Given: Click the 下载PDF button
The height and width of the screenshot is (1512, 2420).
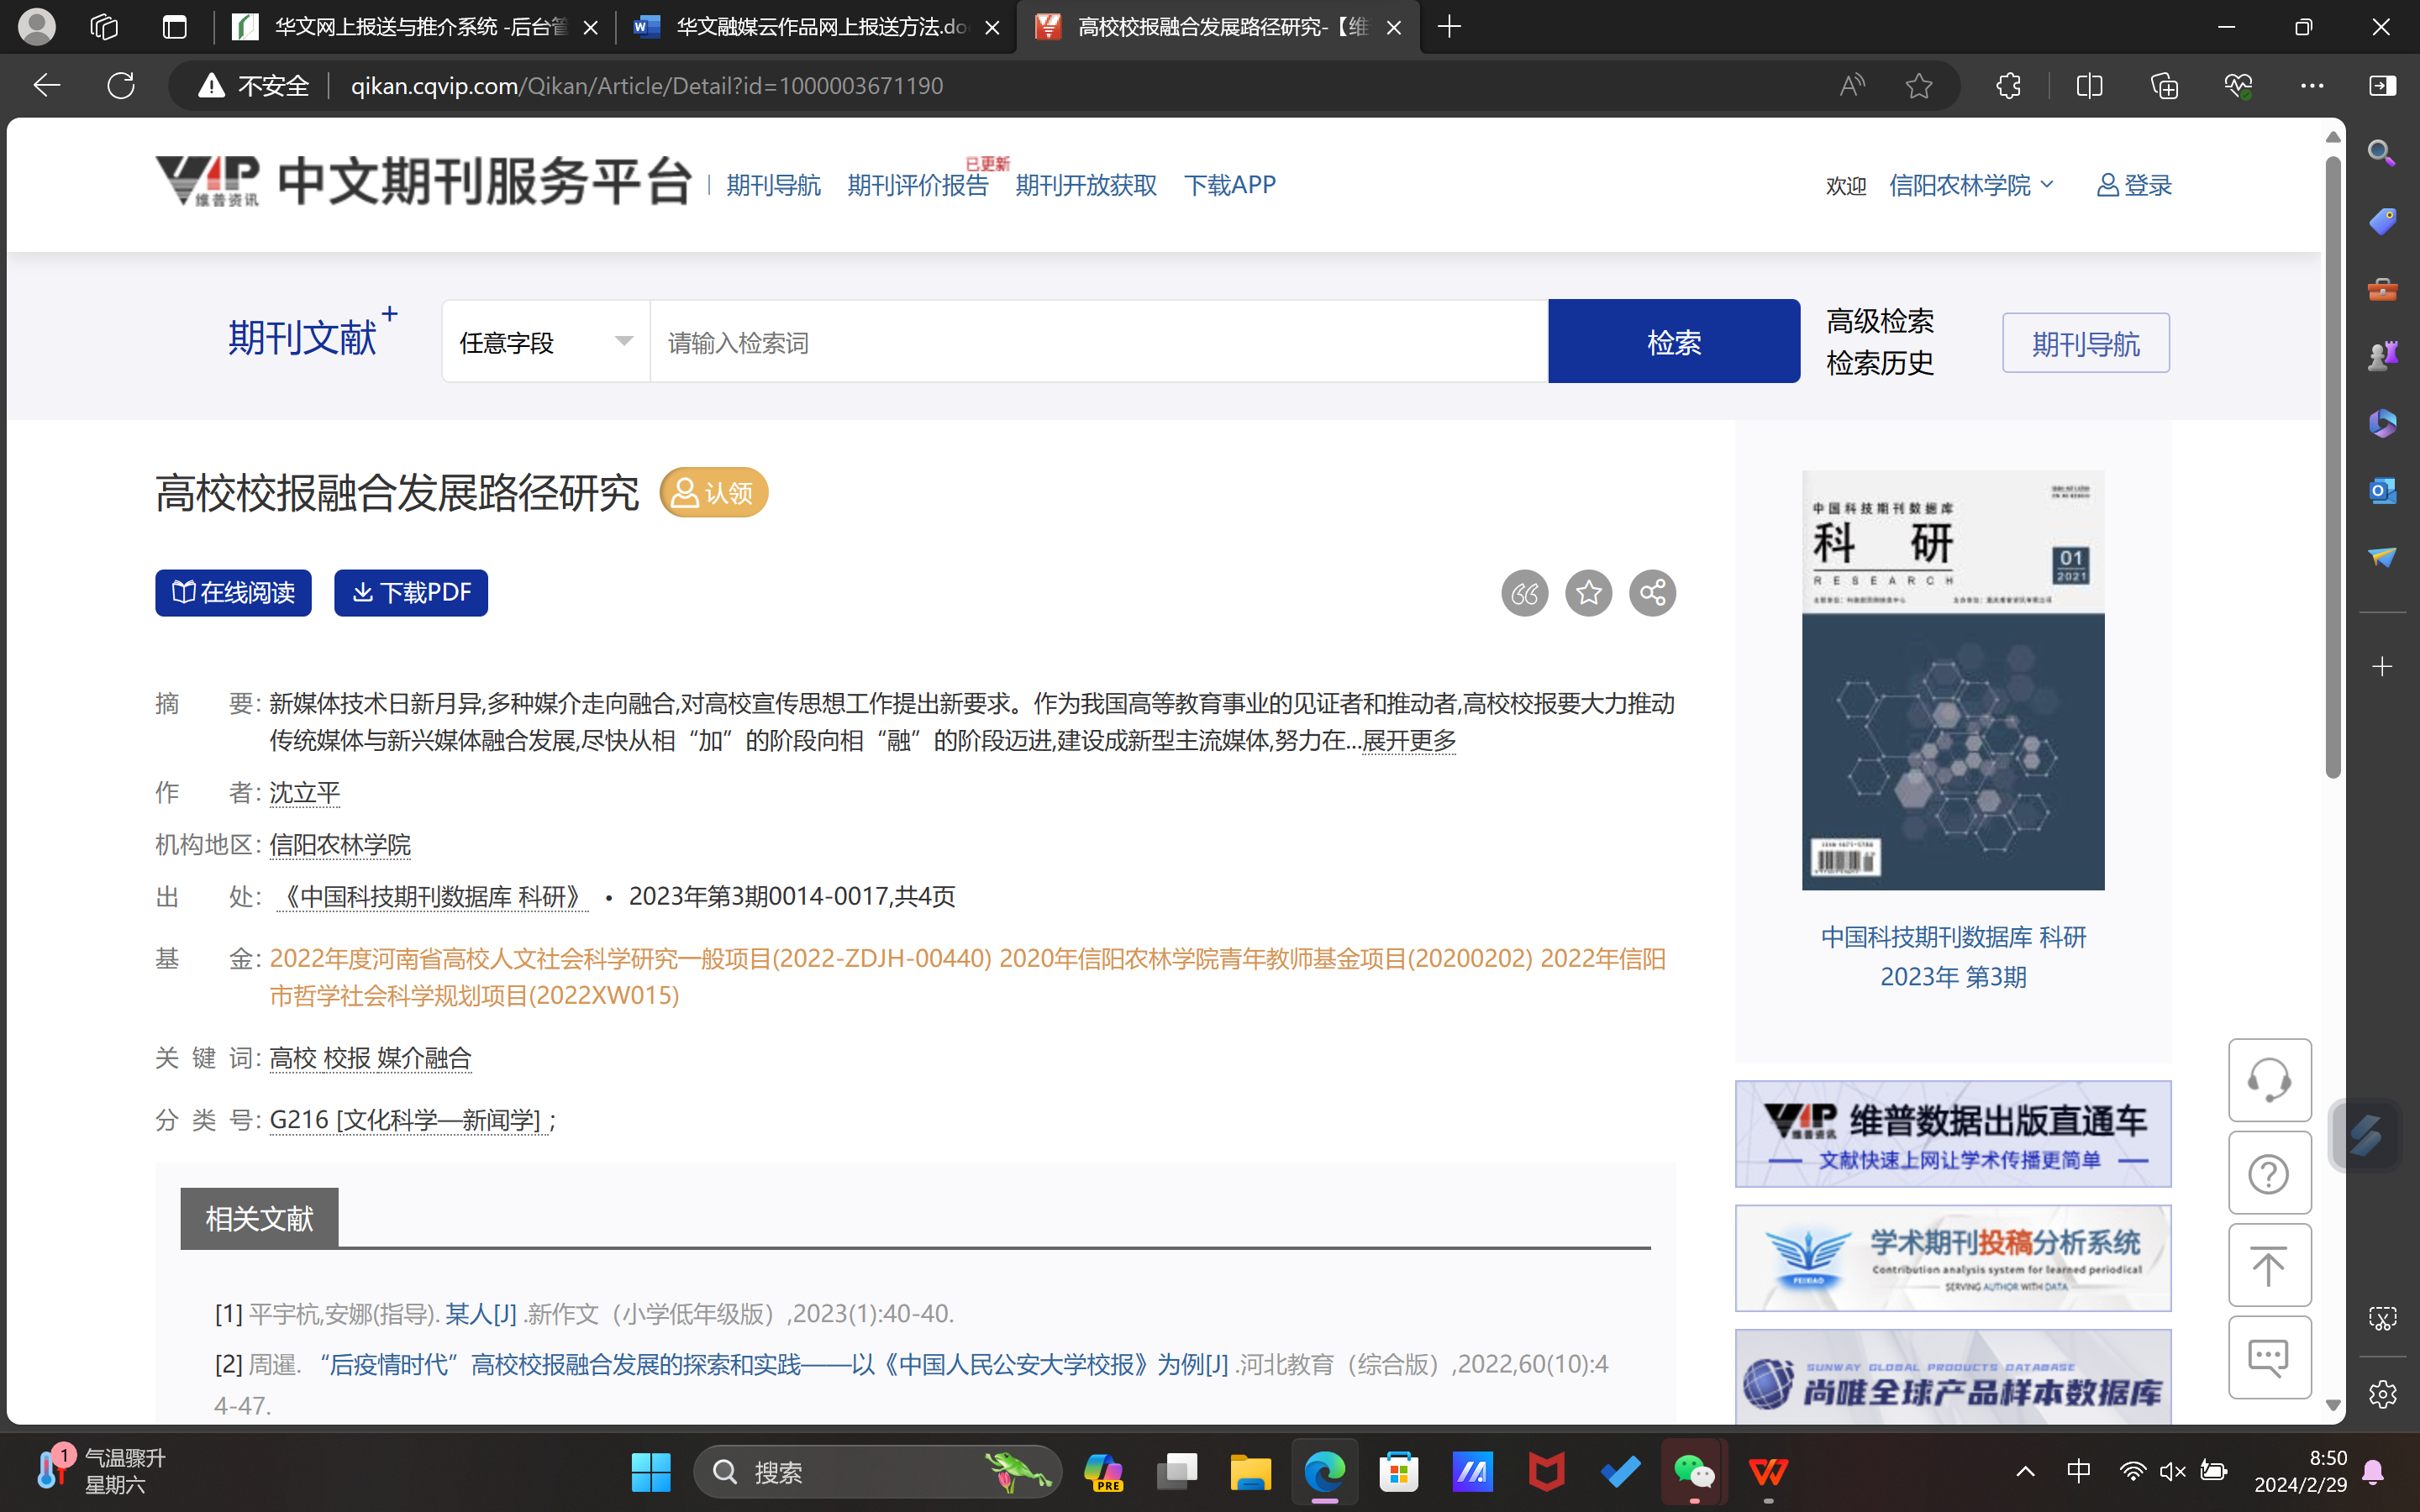Looking at the screenshot, I should [411, 593].
